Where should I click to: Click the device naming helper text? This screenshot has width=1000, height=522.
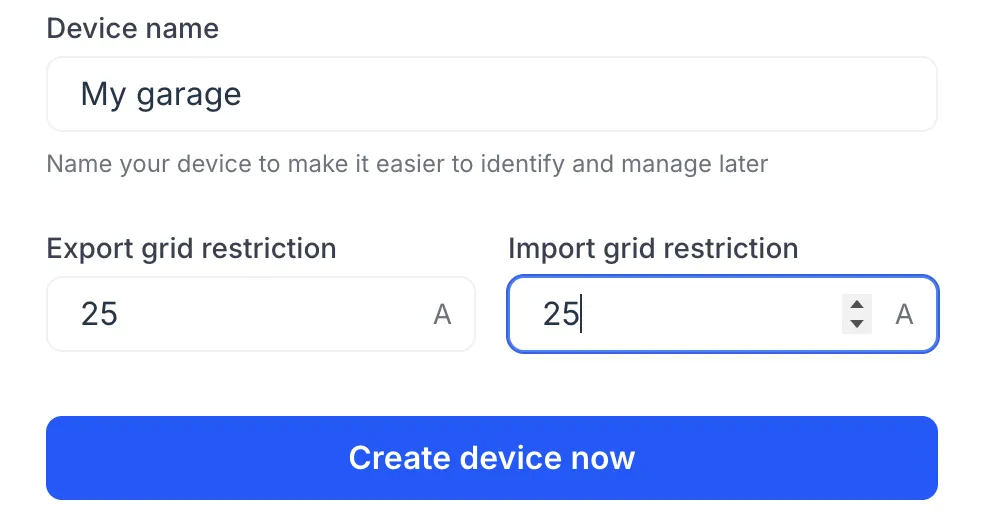pos(407,163)
